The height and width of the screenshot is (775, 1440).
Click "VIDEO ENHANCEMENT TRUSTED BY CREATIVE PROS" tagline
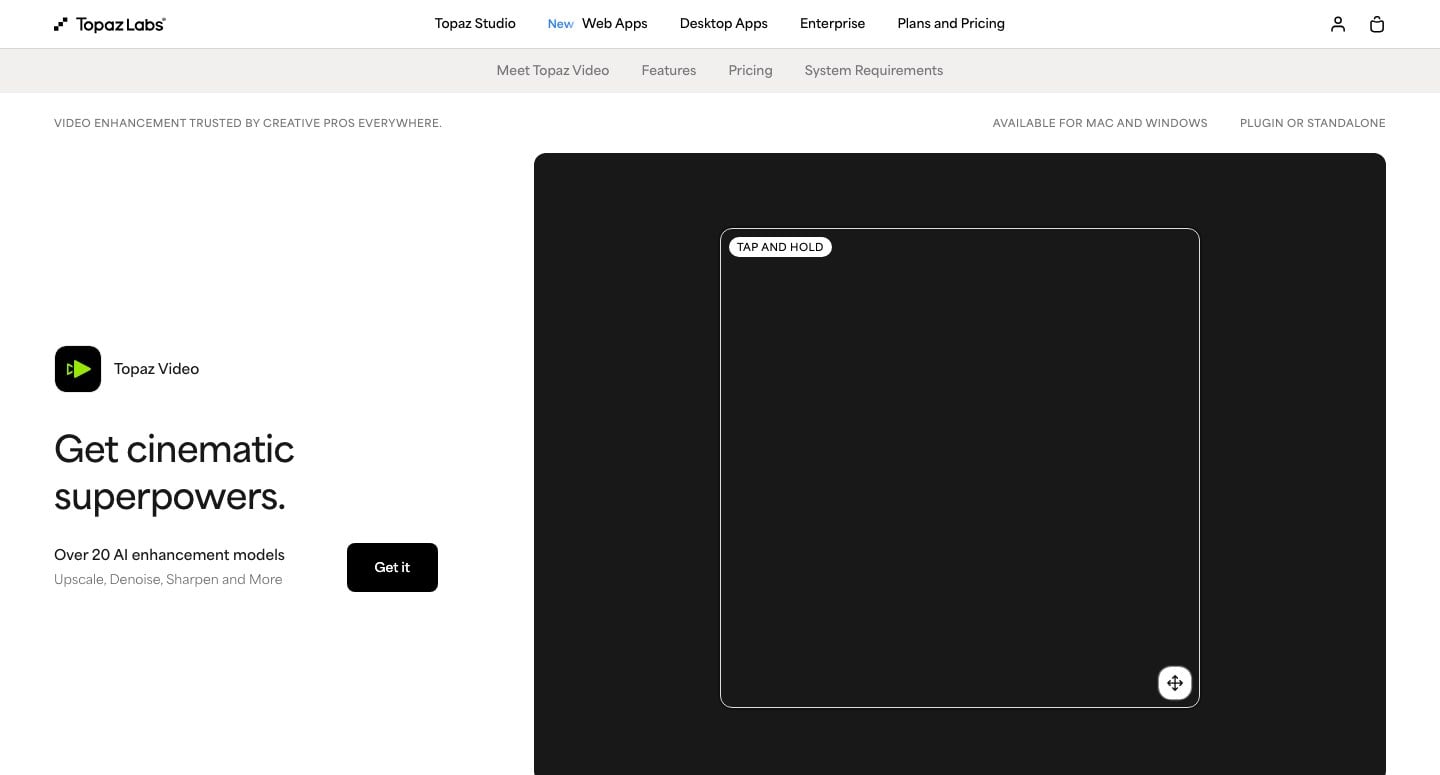point(248,123)
